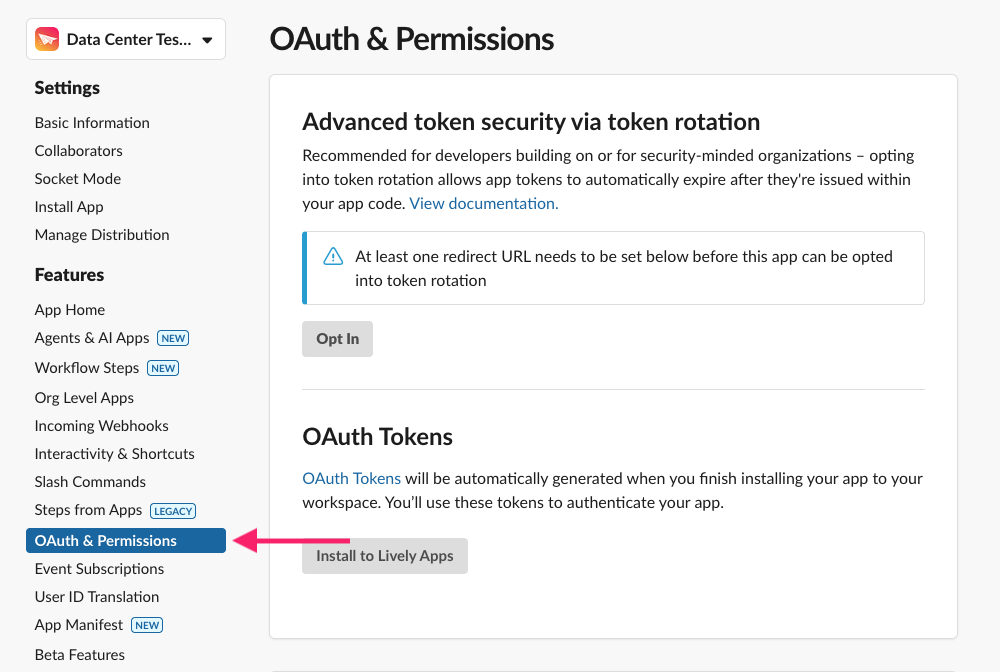The height and width of the screenshot is (672, 1000).
Task: Open the View documentation link
Action: tap(483, 202)
